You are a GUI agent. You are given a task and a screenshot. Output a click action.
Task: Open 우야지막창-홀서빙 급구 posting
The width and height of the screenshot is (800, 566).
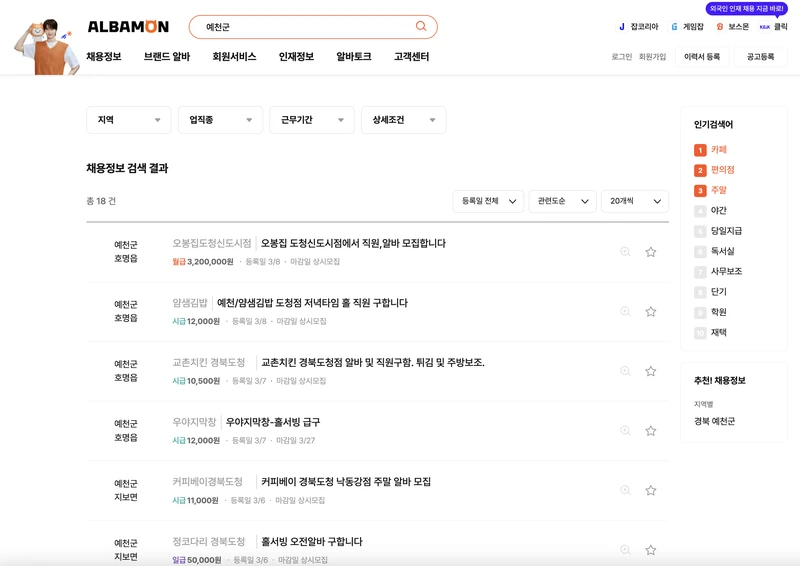pyautogui.click(x=273, y=423)
